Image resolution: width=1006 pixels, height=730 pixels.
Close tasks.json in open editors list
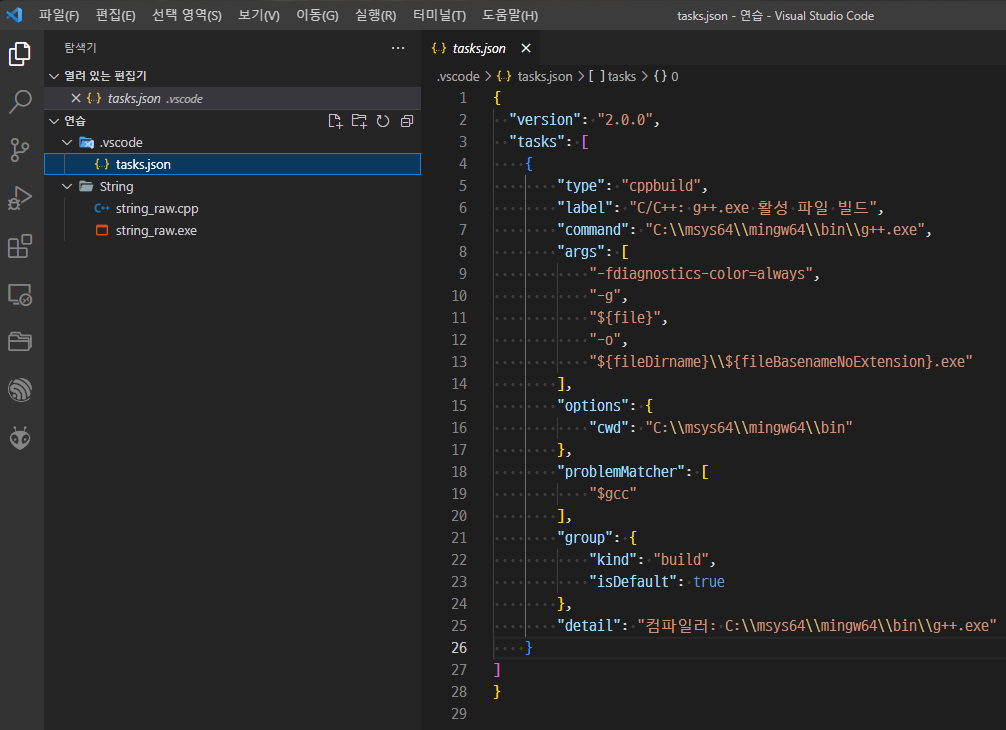pos(76,98)
